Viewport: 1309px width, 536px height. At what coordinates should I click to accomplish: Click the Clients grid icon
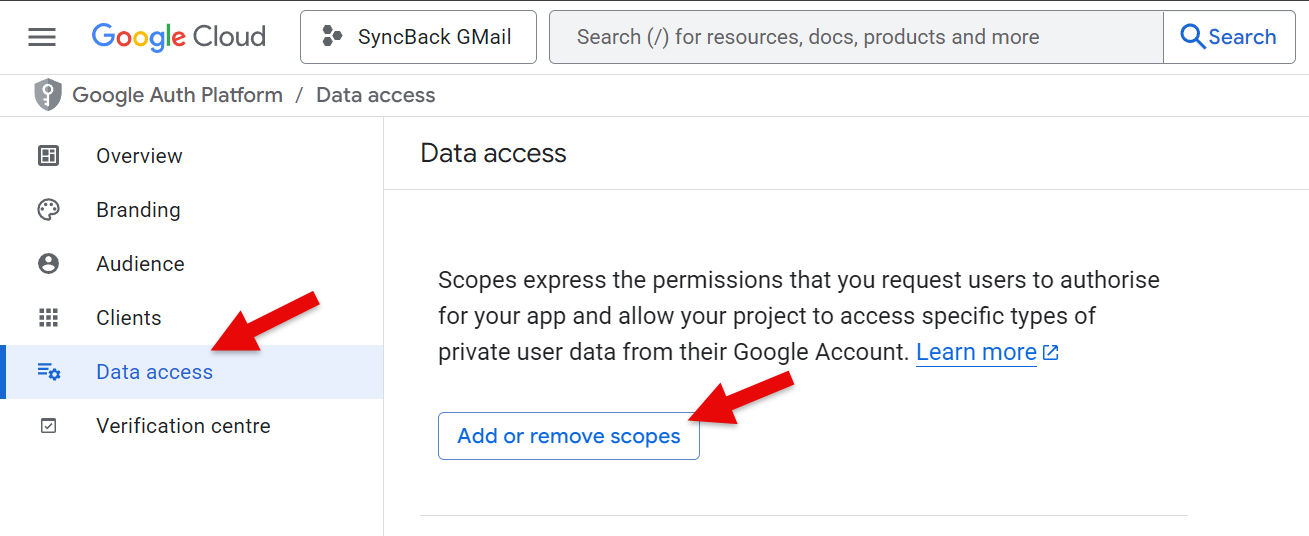[x=48, y=318]
